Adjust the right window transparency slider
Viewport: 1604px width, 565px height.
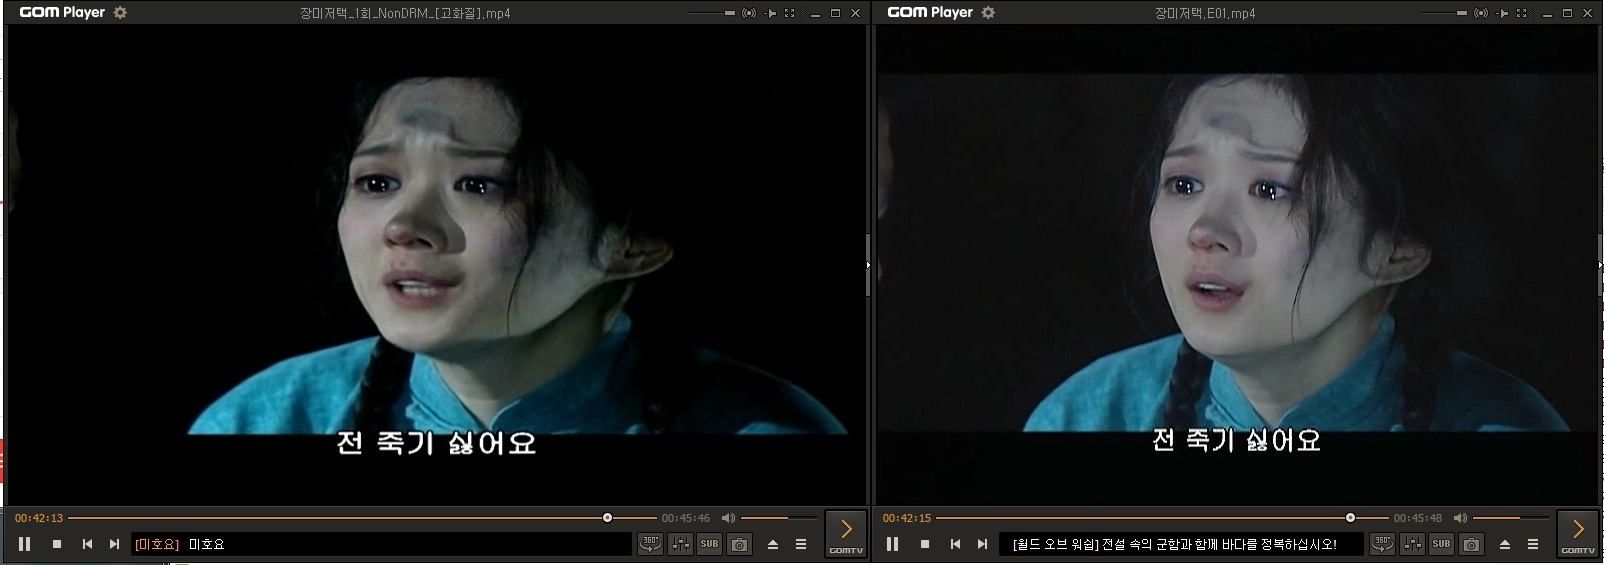pyautogui.click(x=1445, y=13)
